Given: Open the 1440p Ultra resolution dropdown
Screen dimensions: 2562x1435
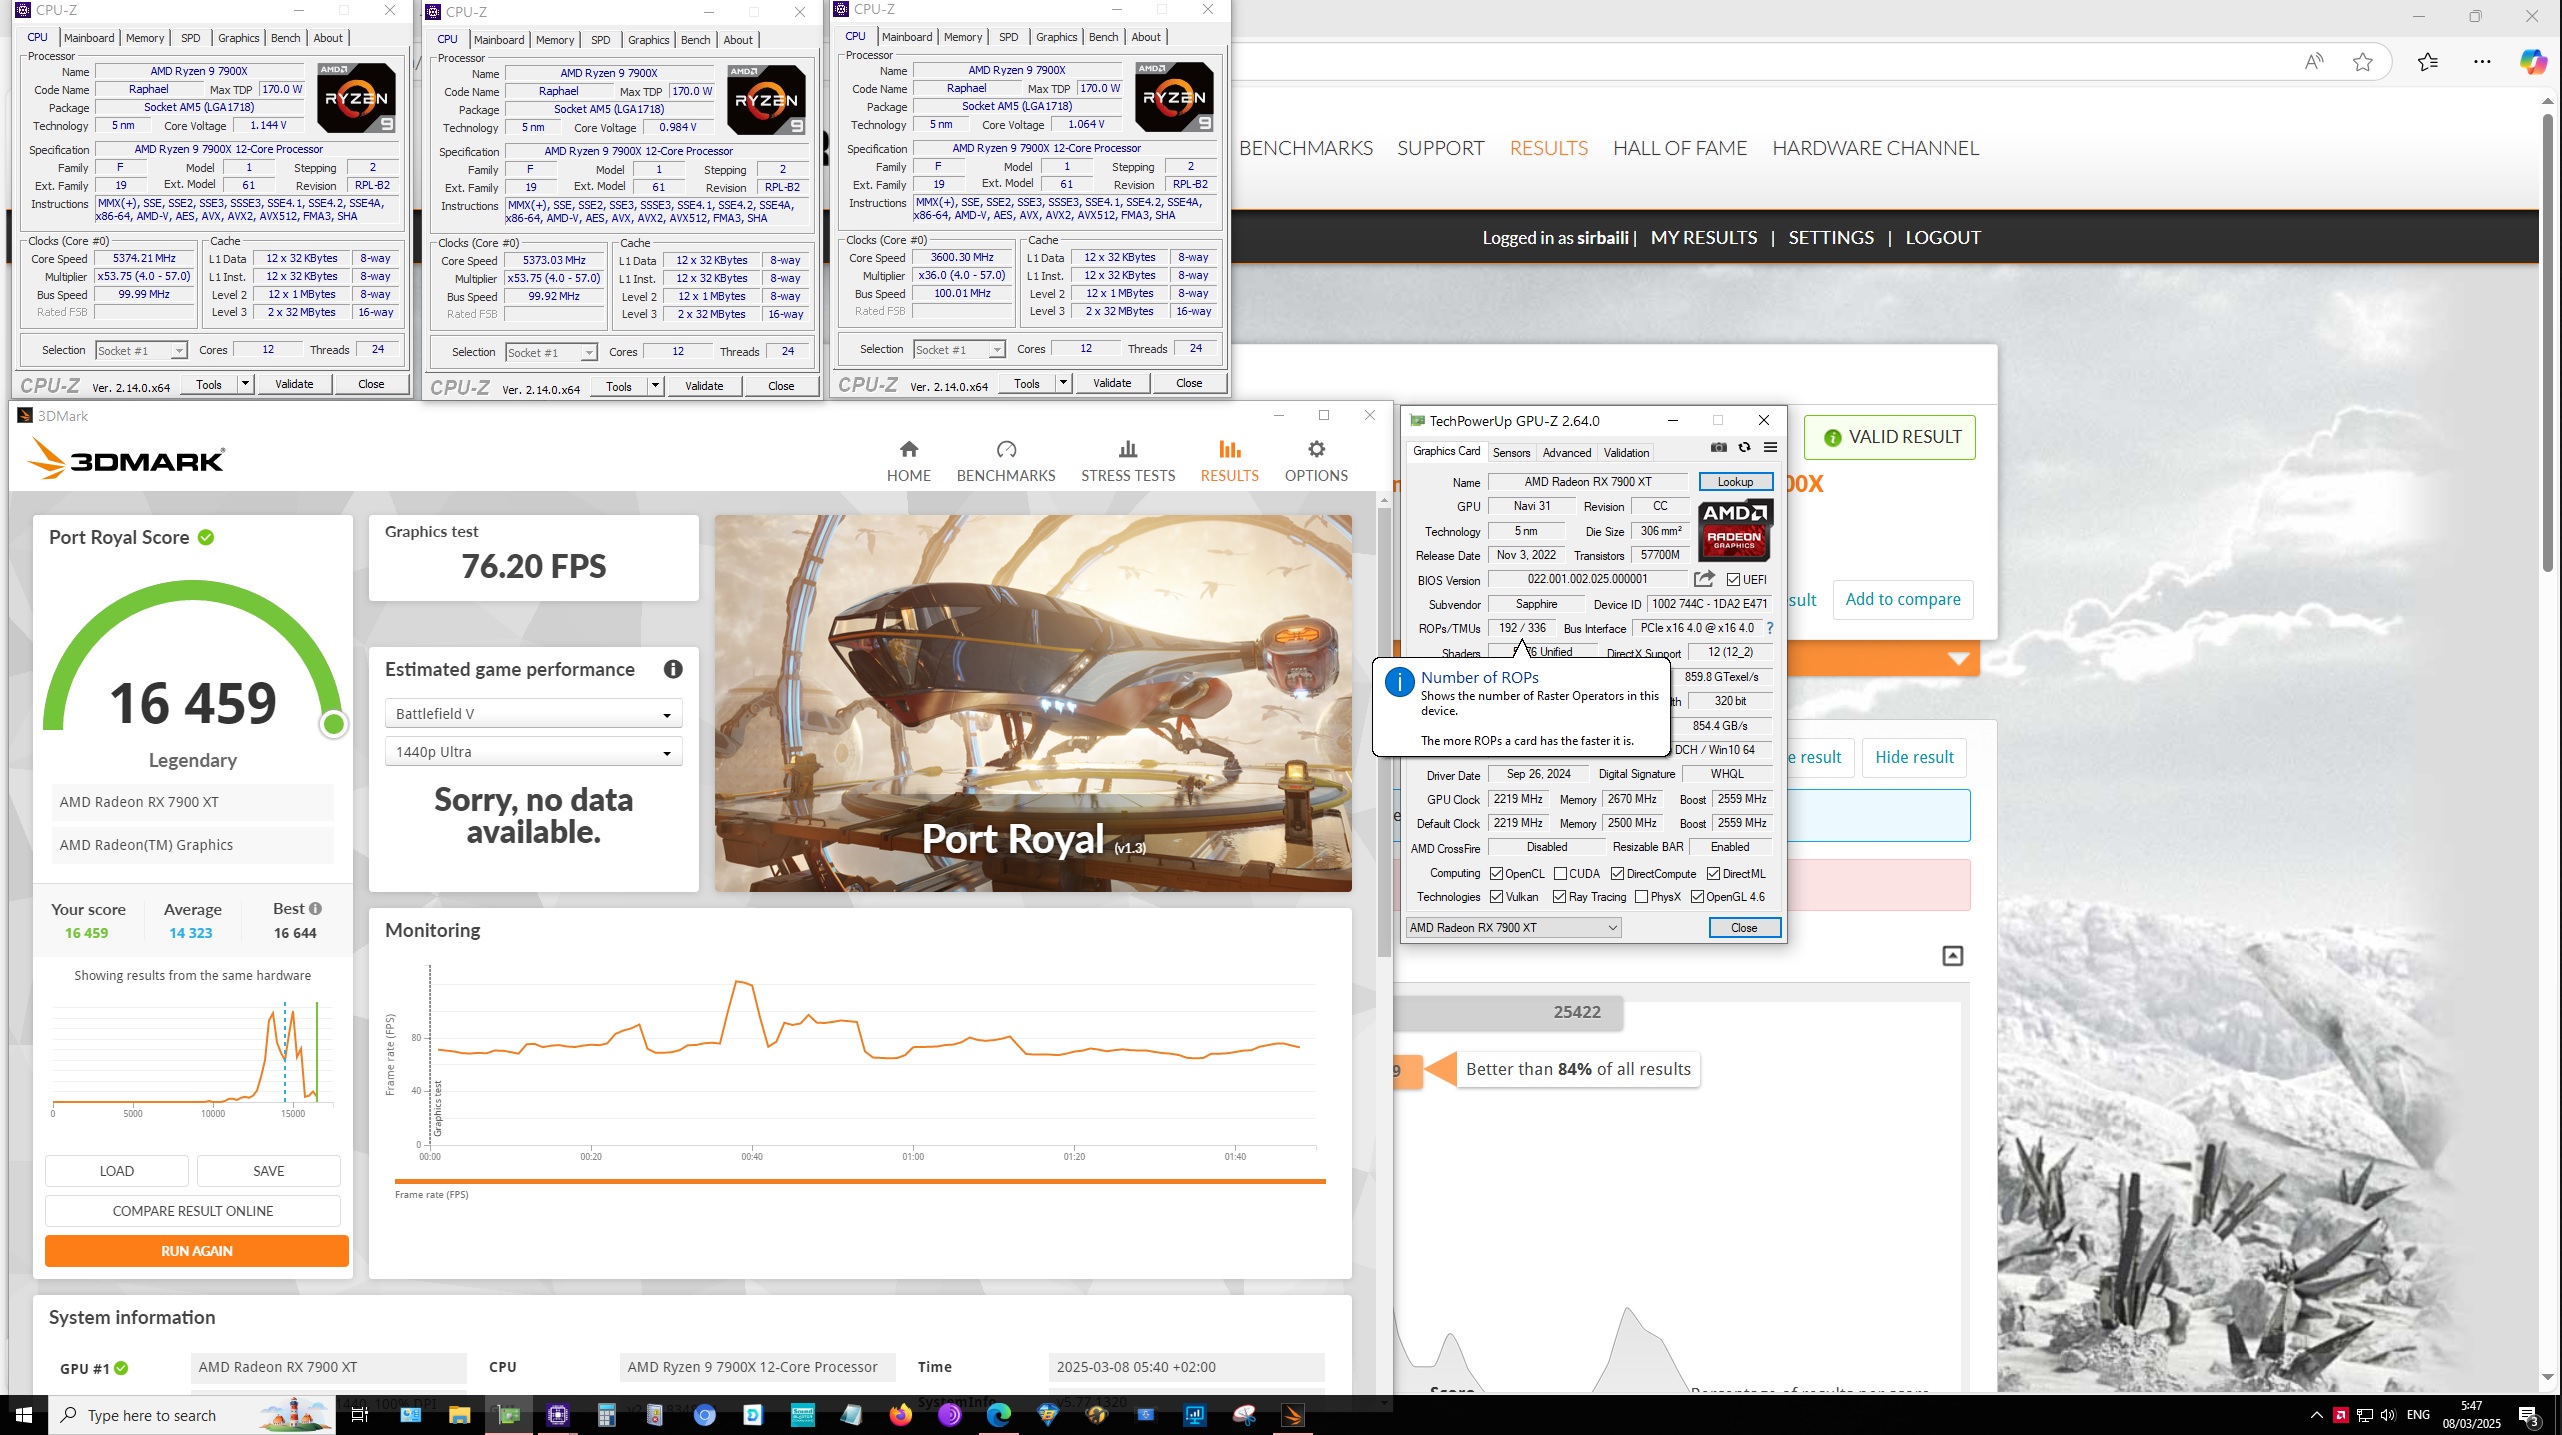Looking at the screenshot, I should pos(533,752).
